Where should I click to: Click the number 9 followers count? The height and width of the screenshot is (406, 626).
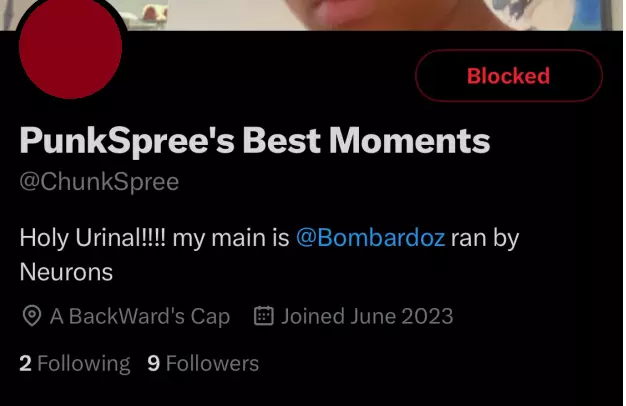pos(154,364)
